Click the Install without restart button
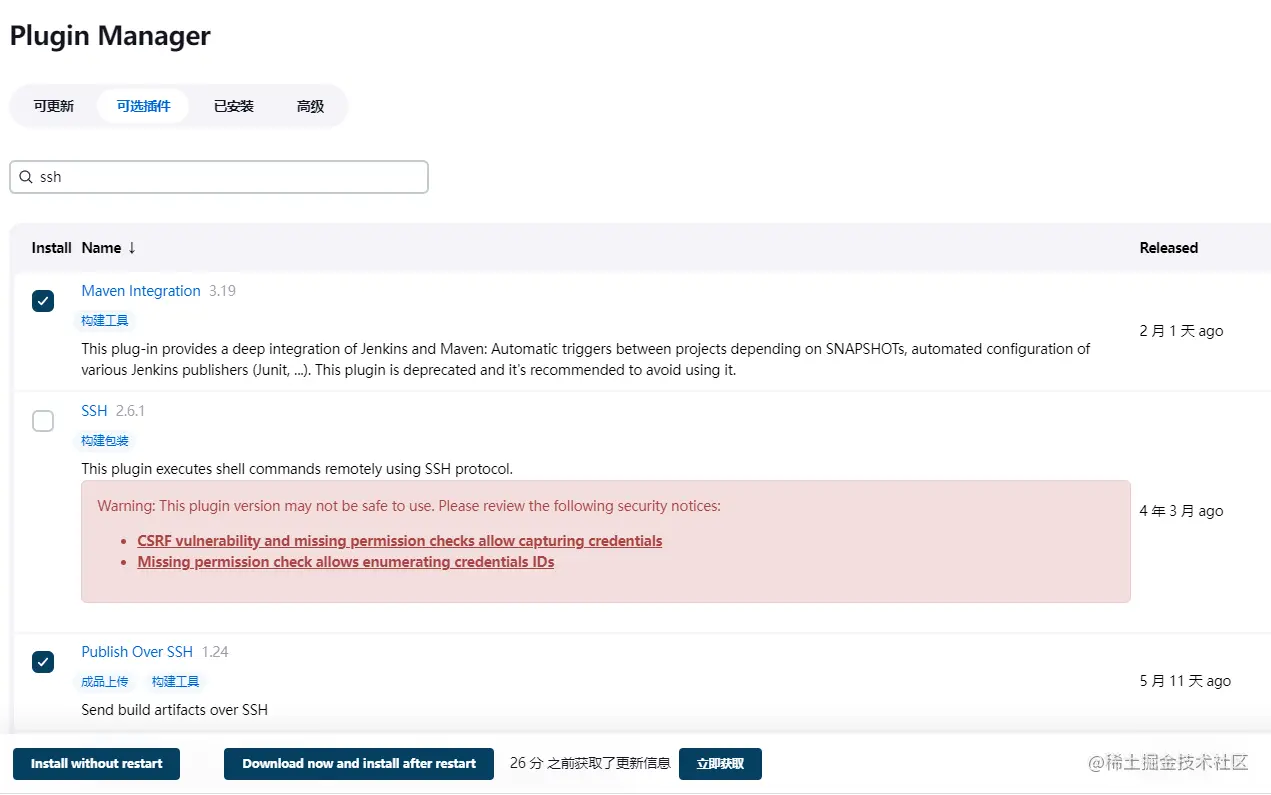Viewport: 1271px width, 795px height. coord(96,764)
